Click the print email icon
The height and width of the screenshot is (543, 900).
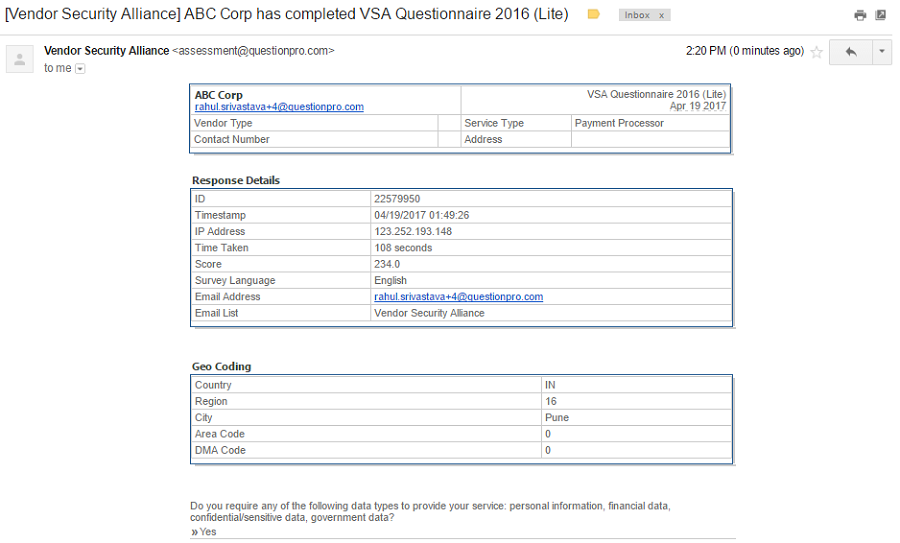(x=860, y=15)
